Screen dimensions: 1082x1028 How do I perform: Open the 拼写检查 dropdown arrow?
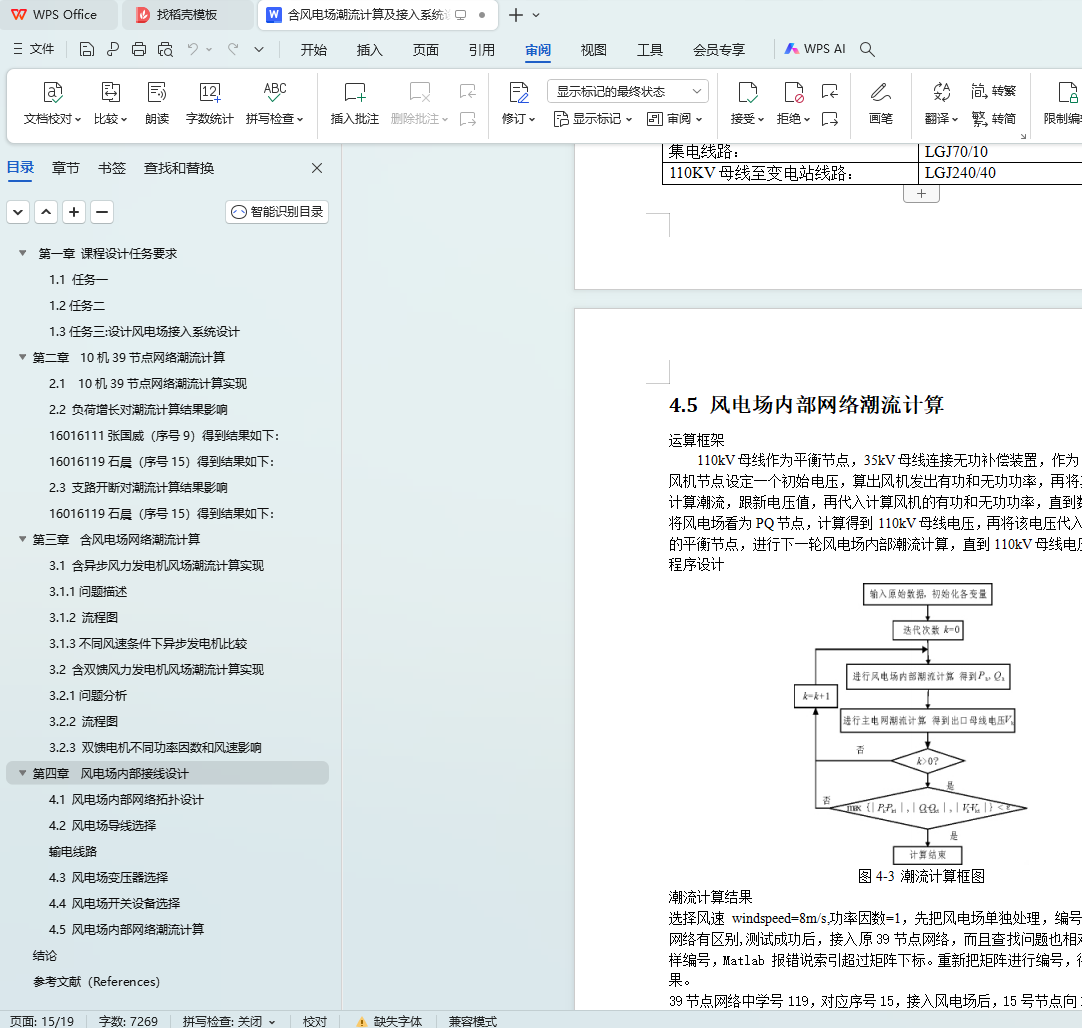(x=300, y=119)
